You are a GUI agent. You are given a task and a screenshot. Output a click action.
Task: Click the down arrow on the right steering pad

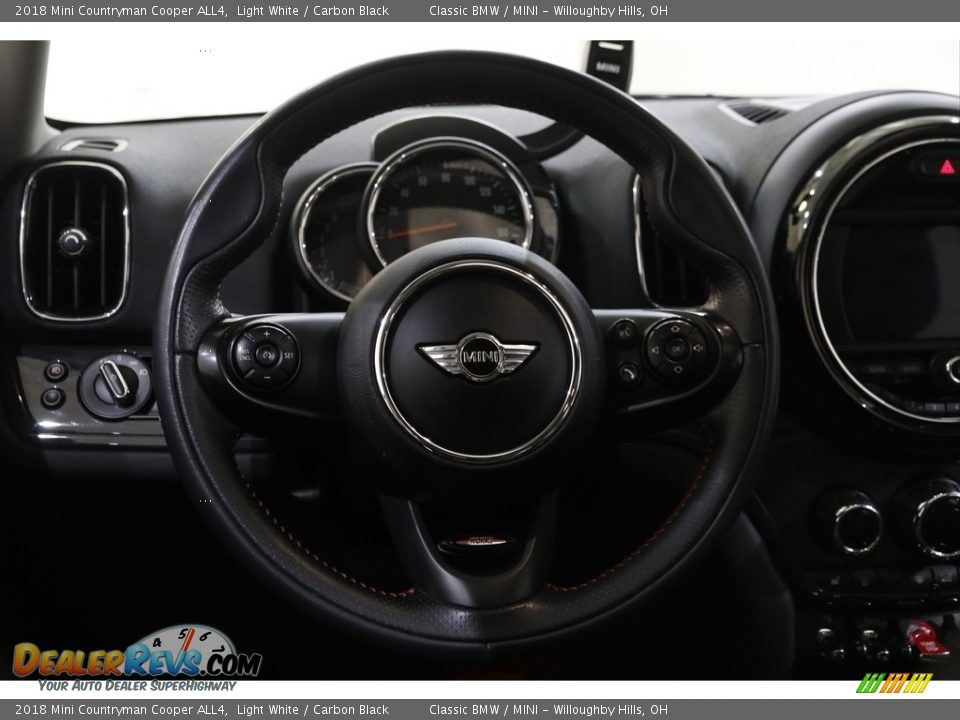pyautogui.click(x=677, y=370)
